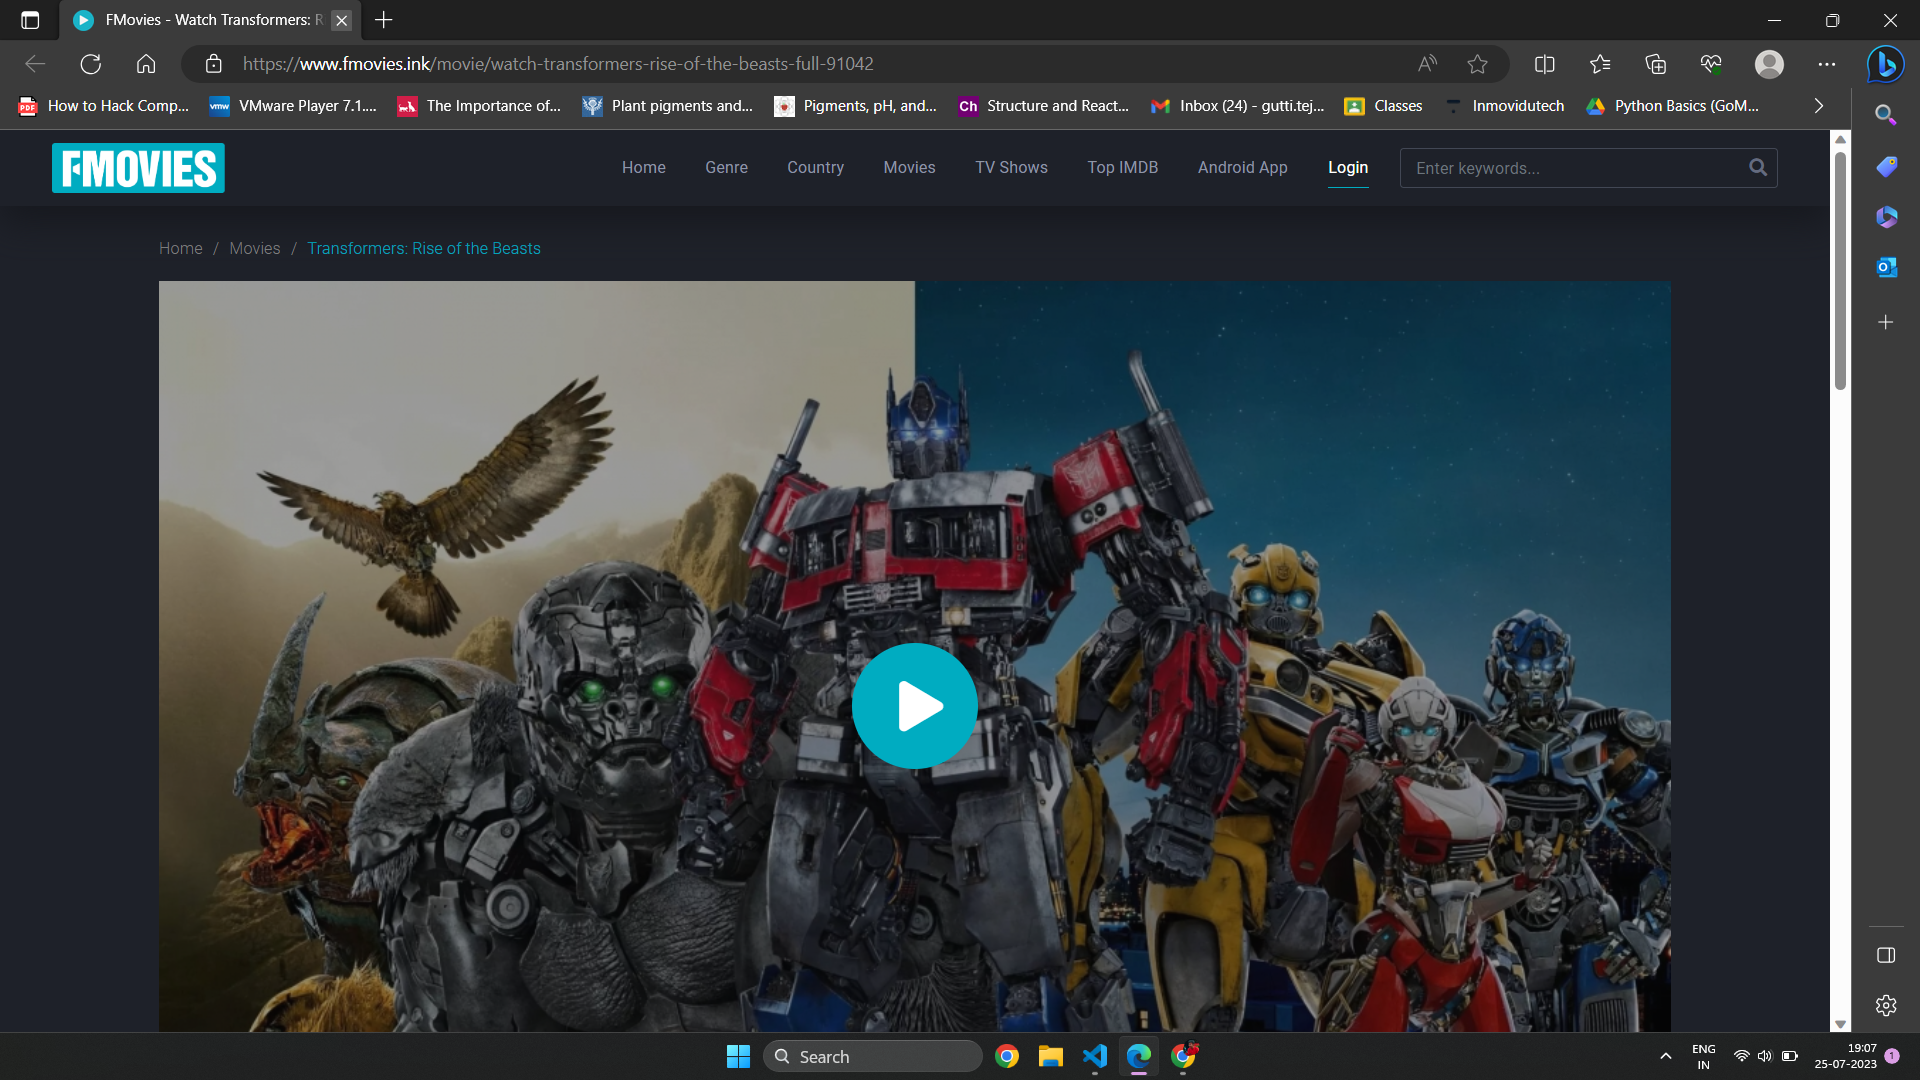Image resolution: width=1920 pixels, height=1080 pixels.
Task: Close the FMovies tab
Action: [x=342, y=20]
